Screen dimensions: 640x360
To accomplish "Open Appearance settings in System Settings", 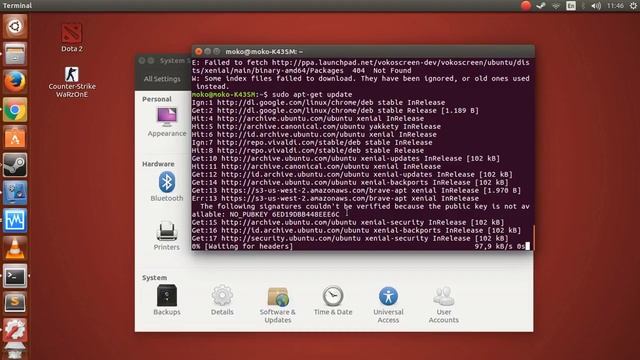I will [x=167, y=122].
